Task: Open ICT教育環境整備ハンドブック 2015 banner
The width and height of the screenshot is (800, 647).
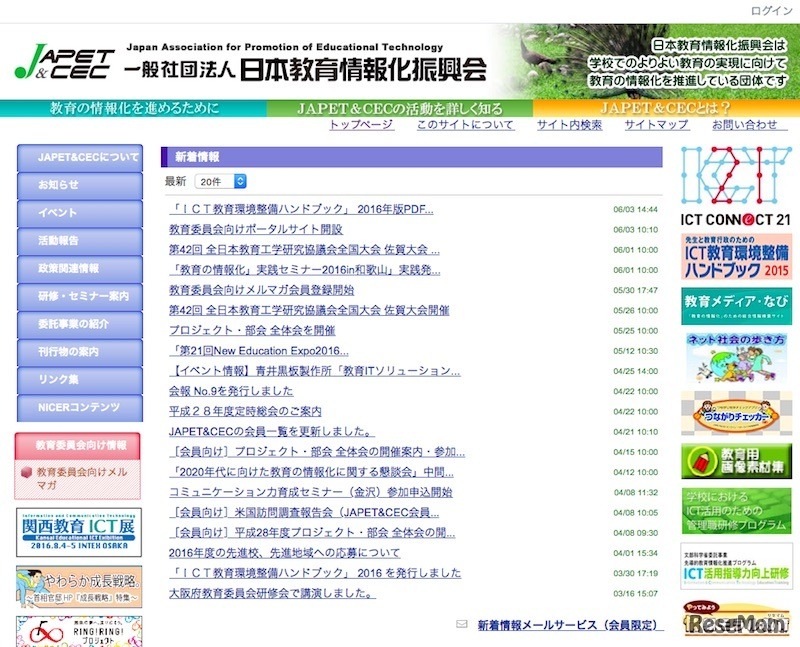Action: pos(736,257)
